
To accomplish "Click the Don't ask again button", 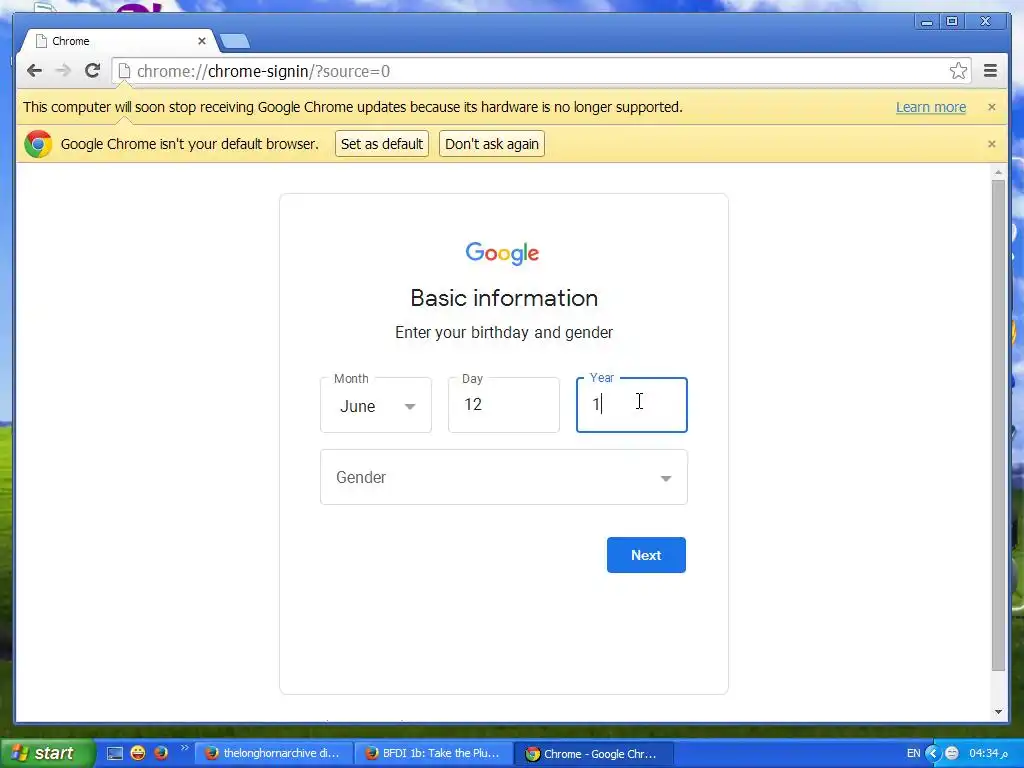I will pos(492,144).
